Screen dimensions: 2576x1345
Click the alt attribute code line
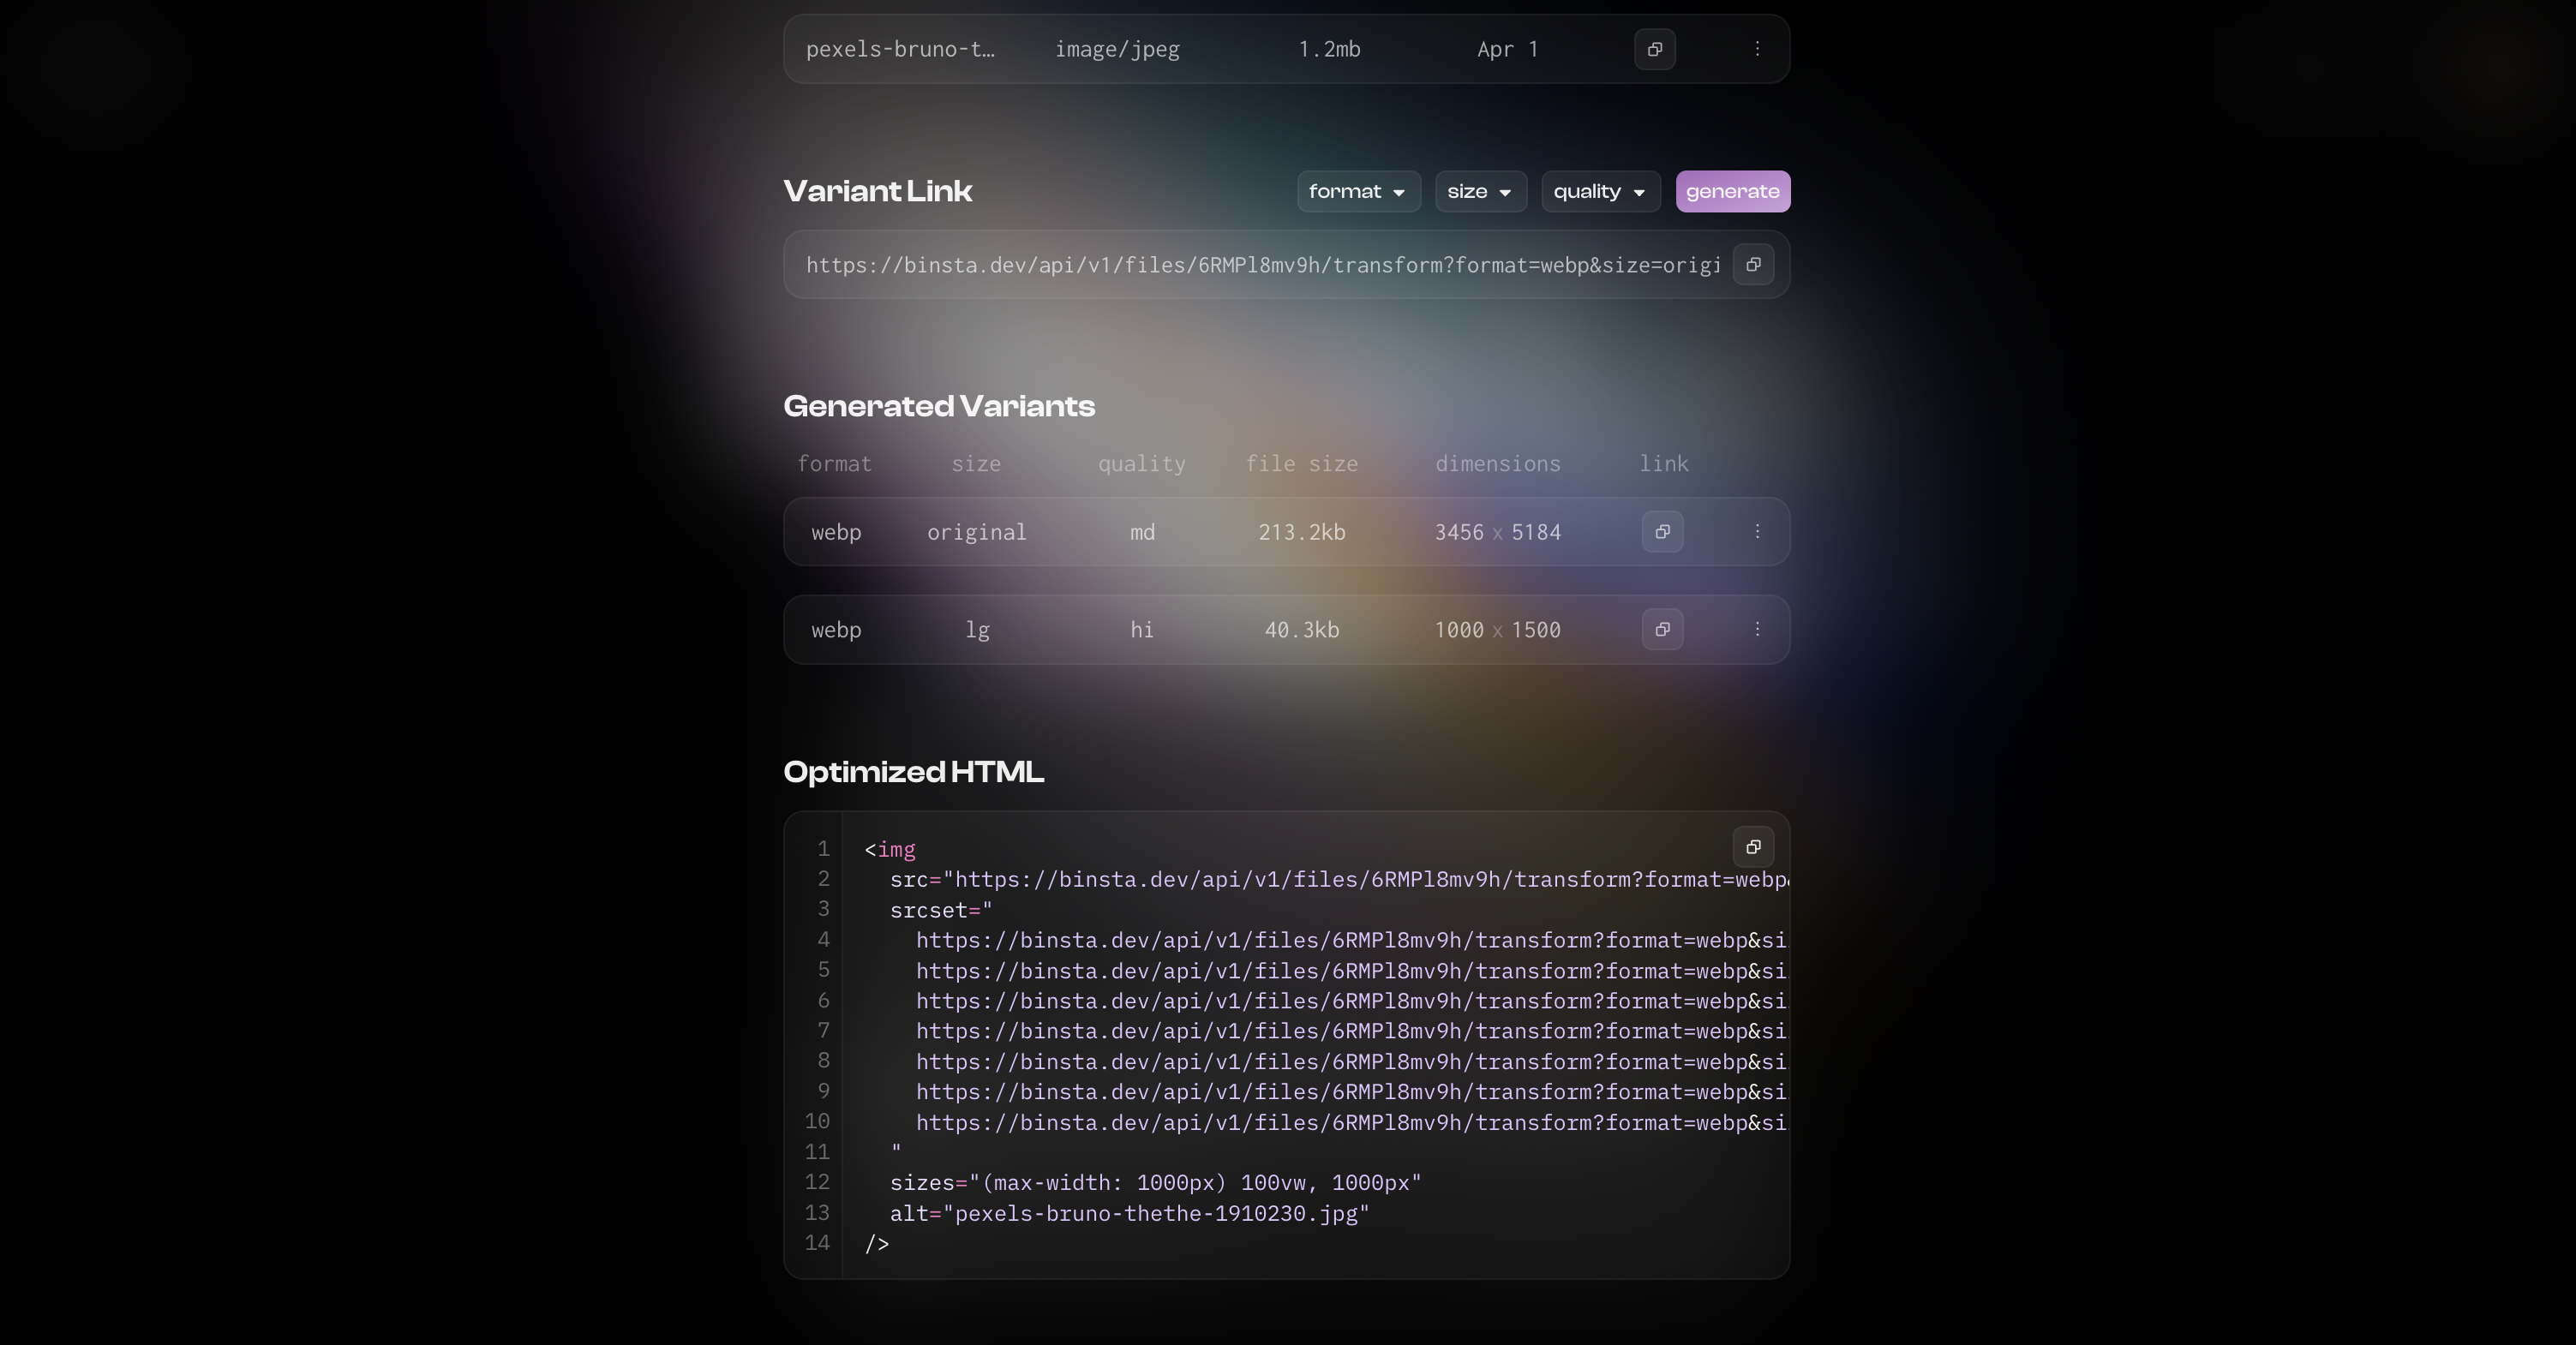(1130, 1214)
